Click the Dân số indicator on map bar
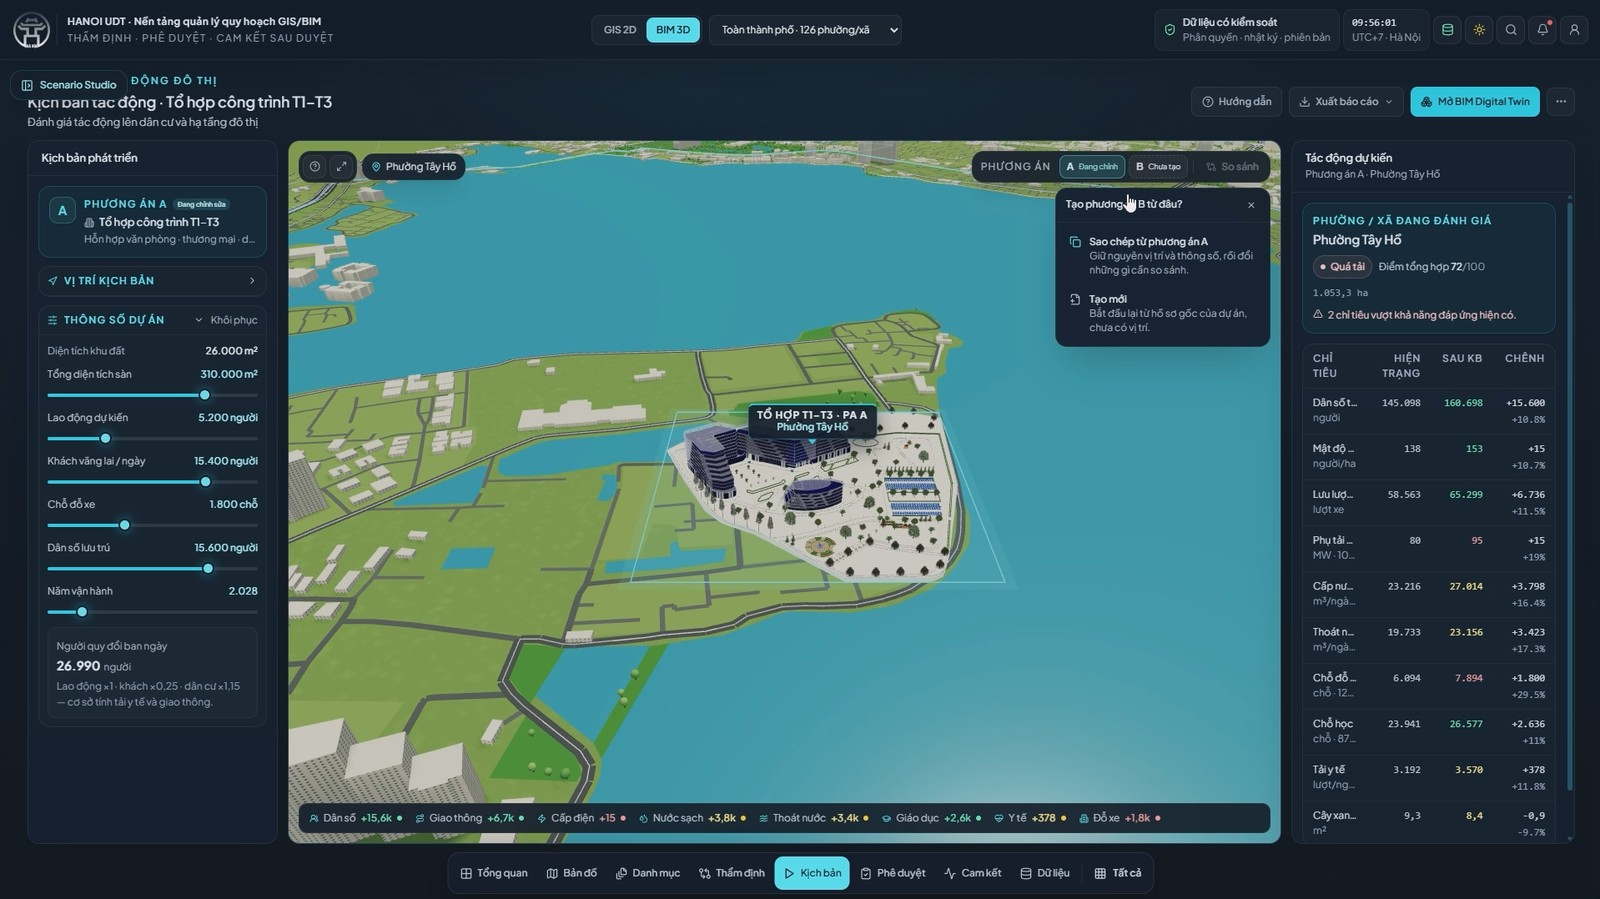Screen dimensions: 1600x899 click(356, 818)
